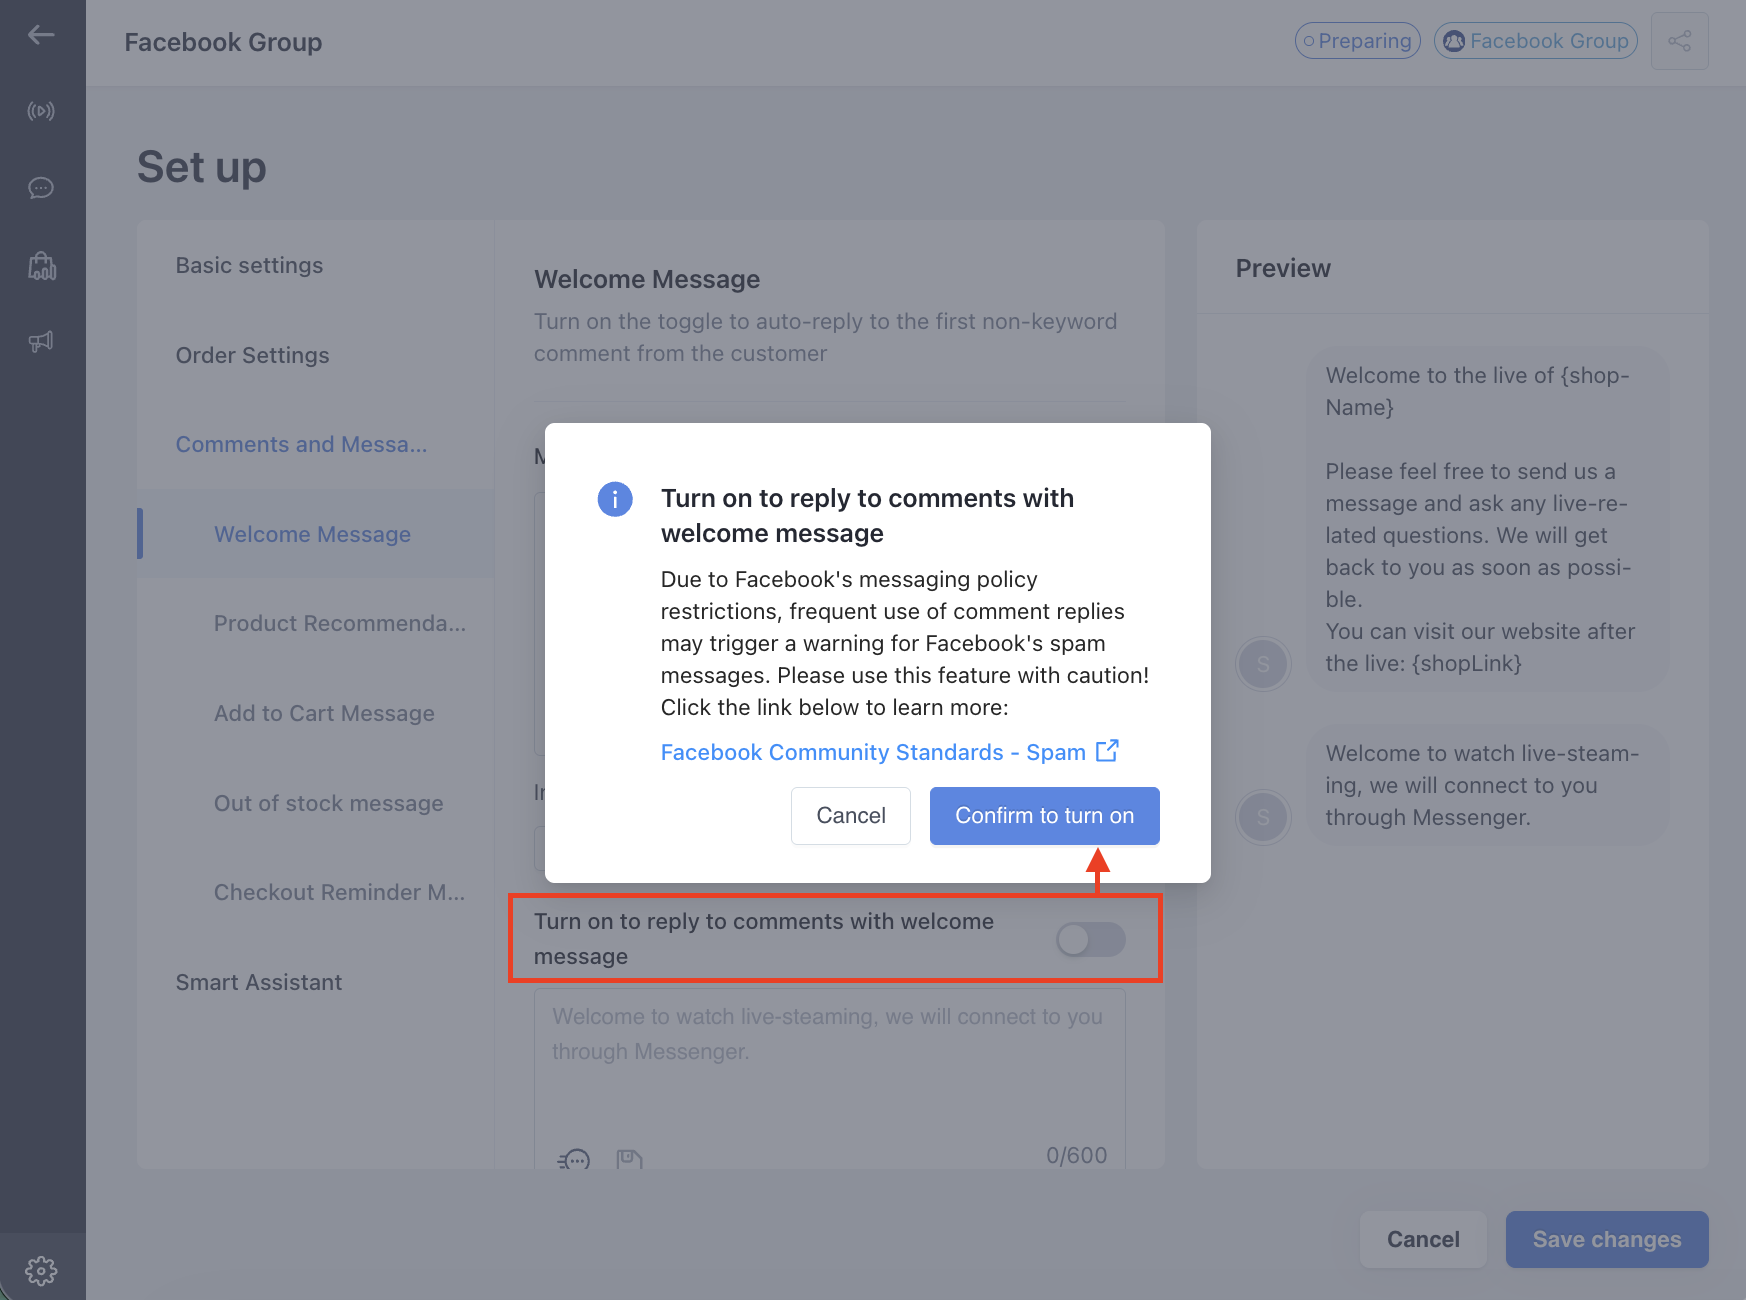Viewport: 1746px width, 1300px height.
Task: Click the bottom Cancel button beside Save changes
Action: 1423,1239
